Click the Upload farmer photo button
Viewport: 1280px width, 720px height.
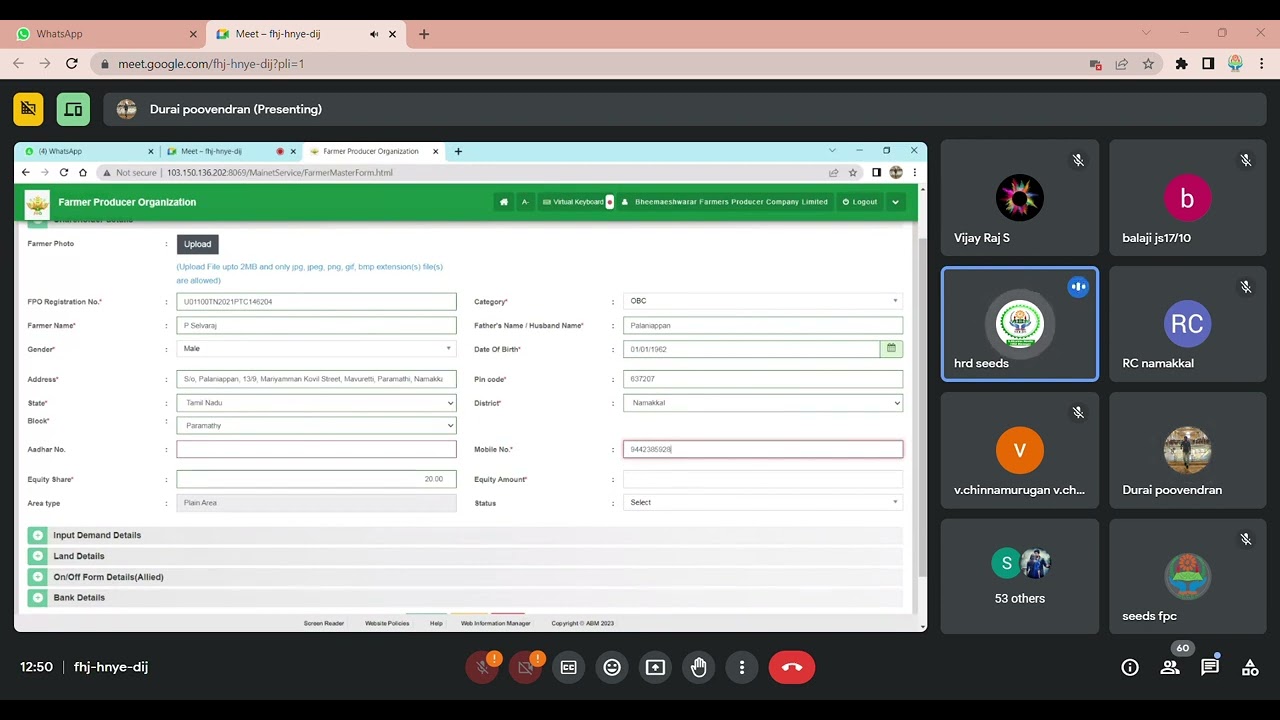click(x=197, y=244)
